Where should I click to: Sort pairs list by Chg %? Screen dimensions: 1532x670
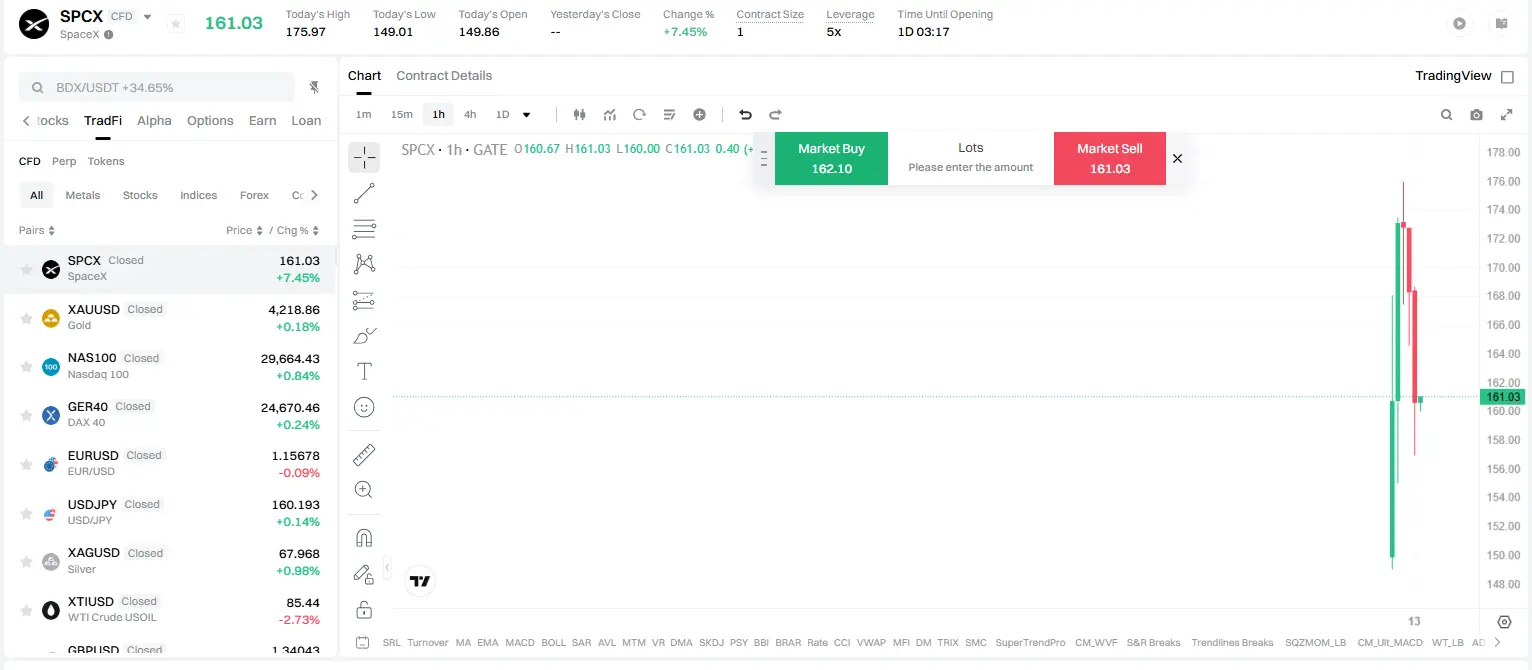(x=298, y=230)
